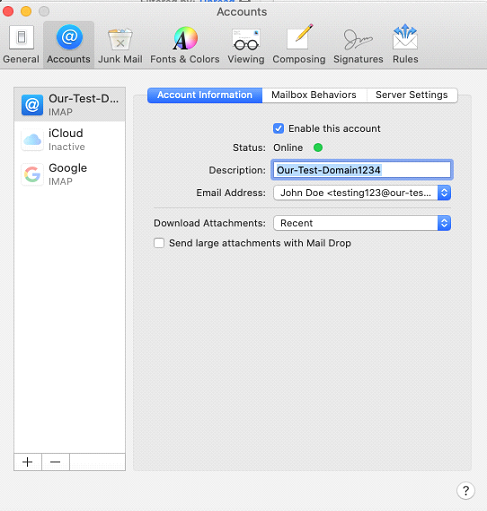The image size is (487, 511).
Task: Expand the Download Attachments dropdown
Action: point(362,223)
